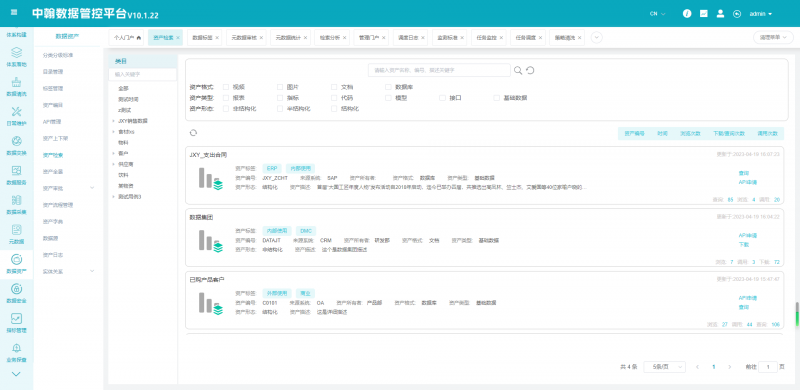Click the circular arrow logout icon in header
The image size is (800, 390).
pos(737,14)
